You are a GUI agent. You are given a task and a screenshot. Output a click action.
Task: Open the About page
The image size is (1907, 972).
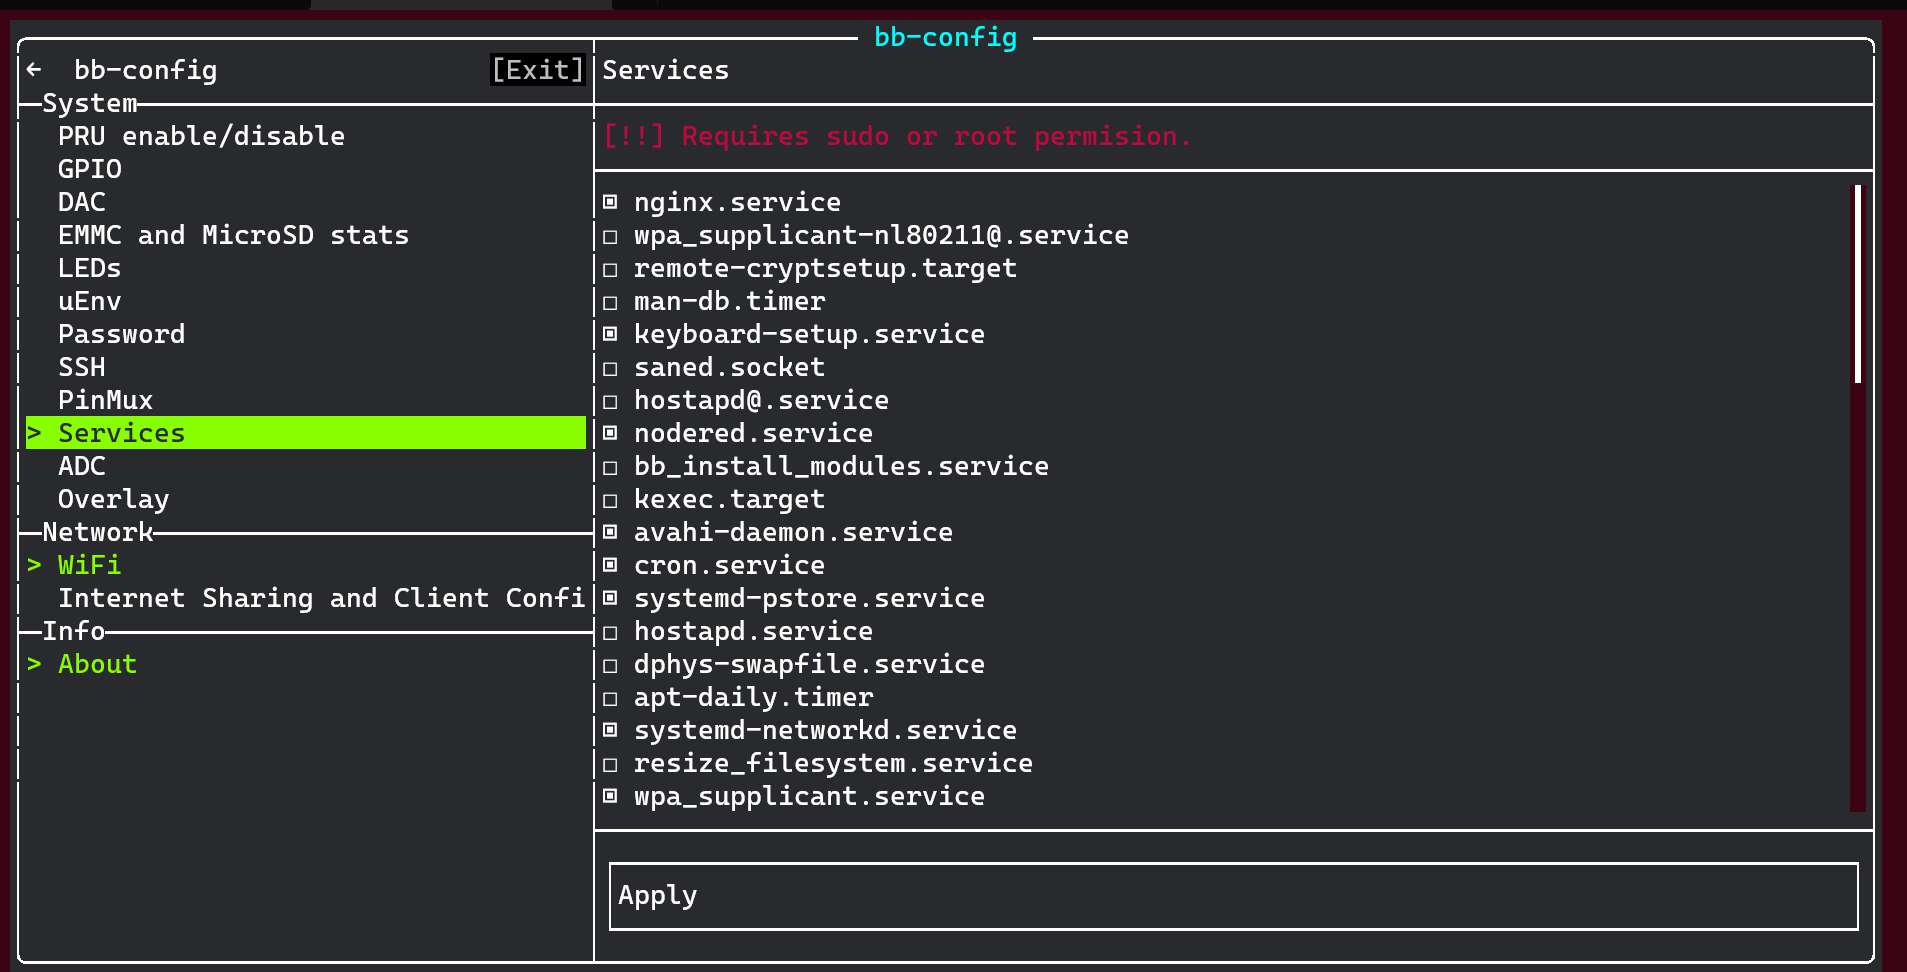tap(97, 663)
